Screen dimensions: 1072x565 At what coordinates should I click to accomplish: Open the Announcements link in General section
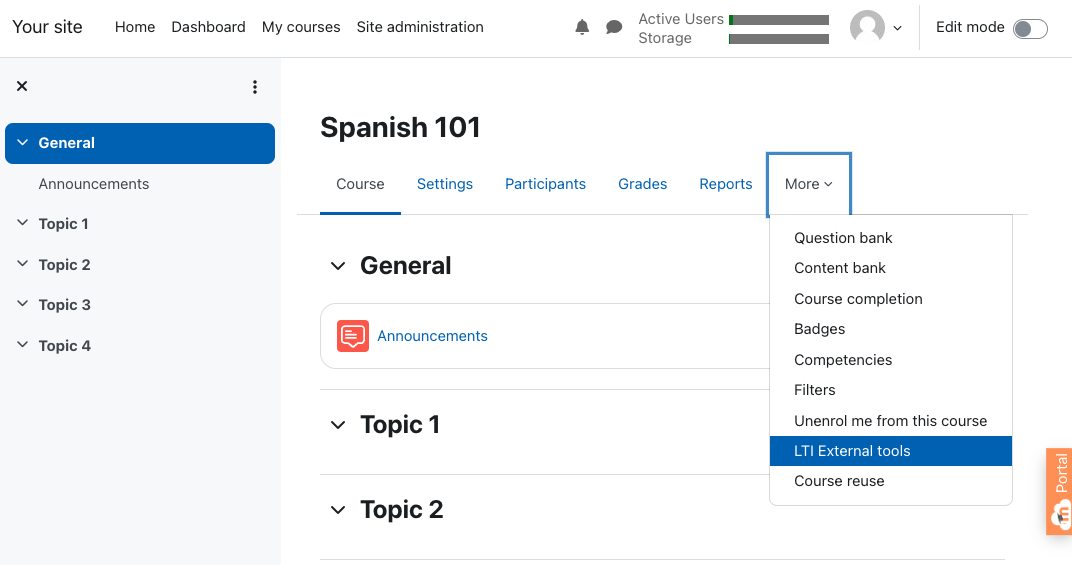click(x=432, y=336)
